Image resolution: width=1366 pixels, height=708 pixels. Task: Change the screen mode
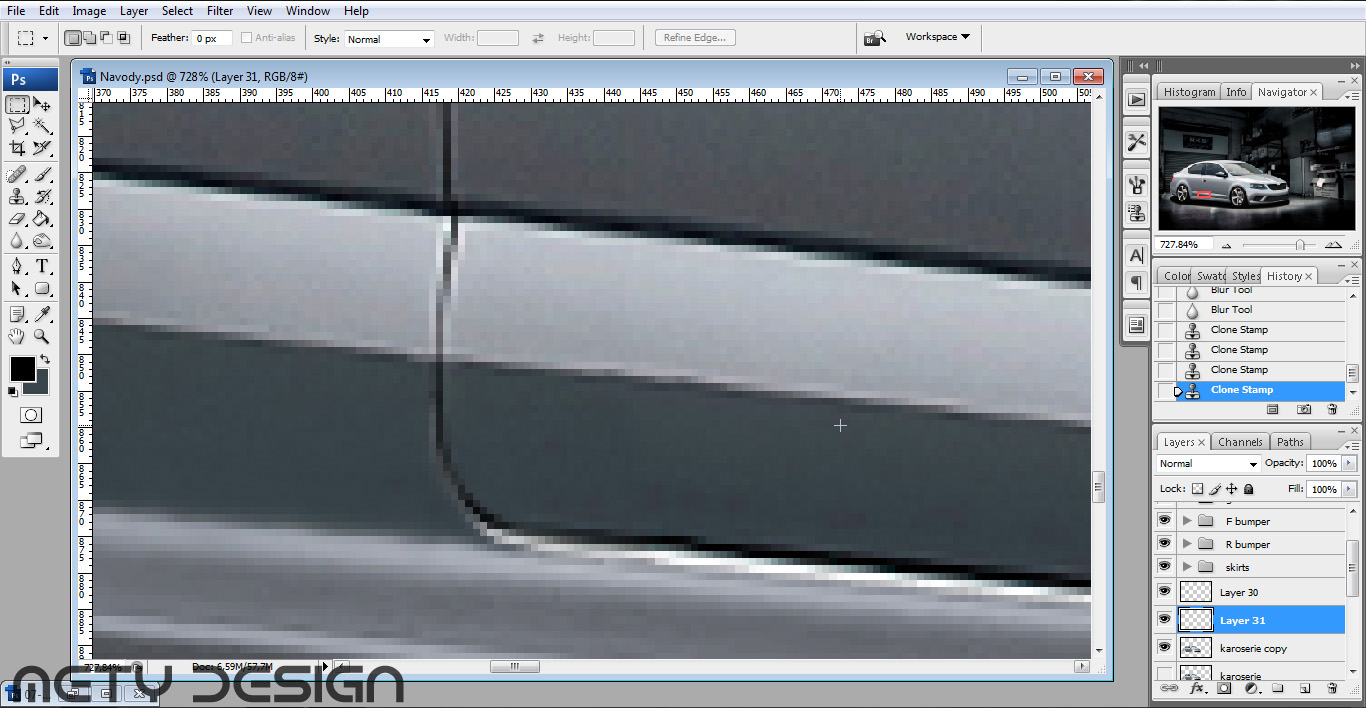(x=31, y=439)
